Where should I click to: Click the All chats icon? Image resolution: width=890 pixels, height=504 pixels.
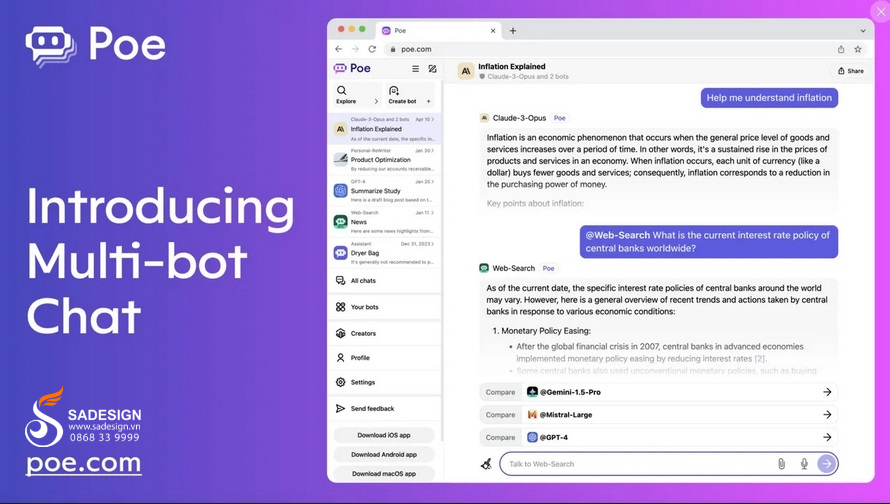click(341, 280)
